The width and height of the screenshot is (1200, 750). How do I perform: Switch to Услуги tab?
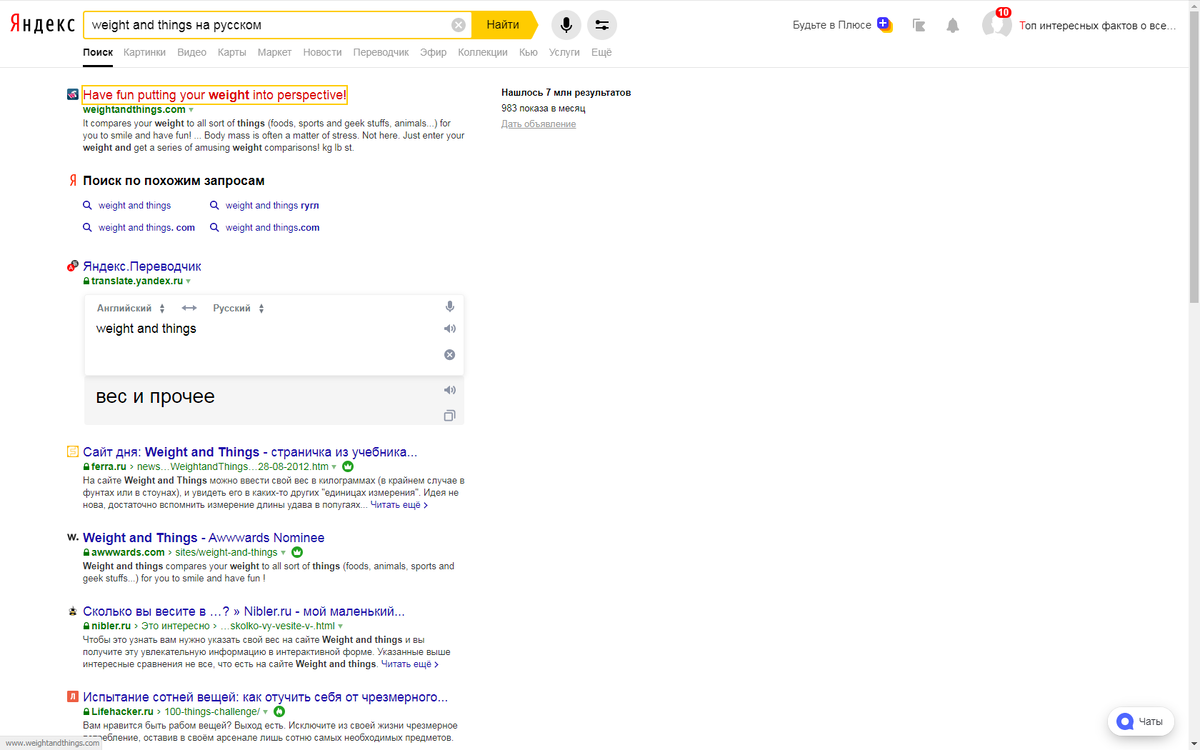click(564, 52)
